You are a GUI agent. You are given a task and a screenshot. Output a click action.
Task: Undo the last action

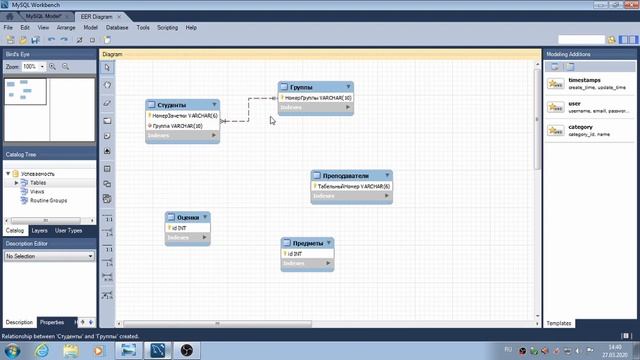click(51, 40)
